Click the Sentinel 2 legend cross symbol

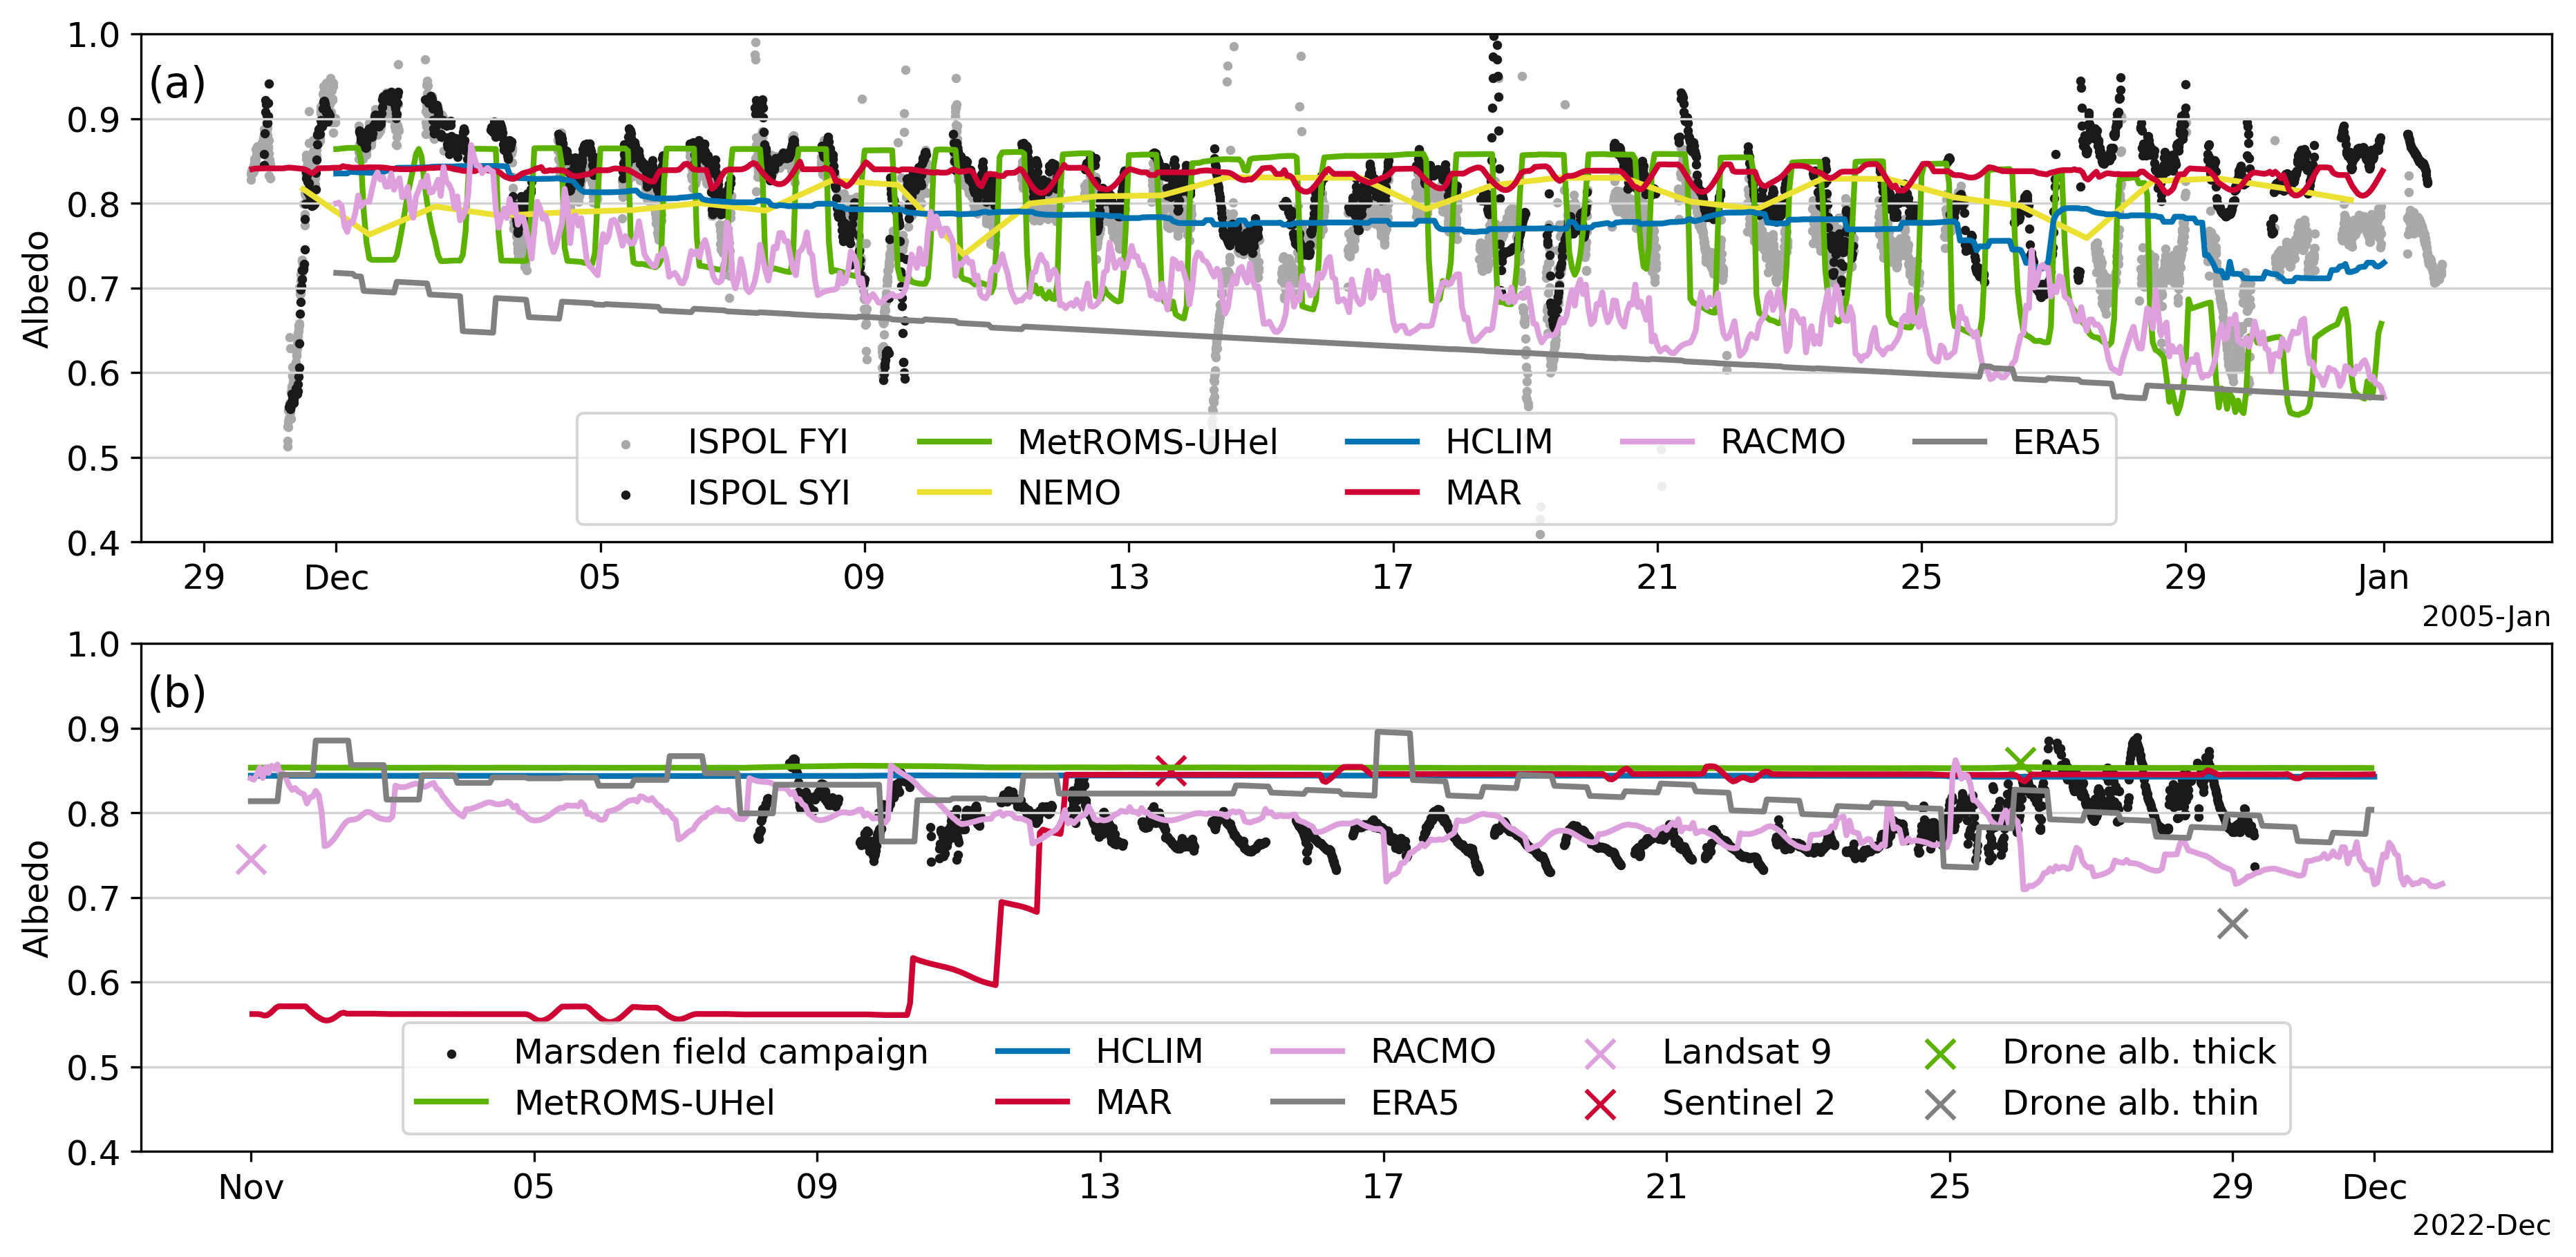click(1601, 1104)
